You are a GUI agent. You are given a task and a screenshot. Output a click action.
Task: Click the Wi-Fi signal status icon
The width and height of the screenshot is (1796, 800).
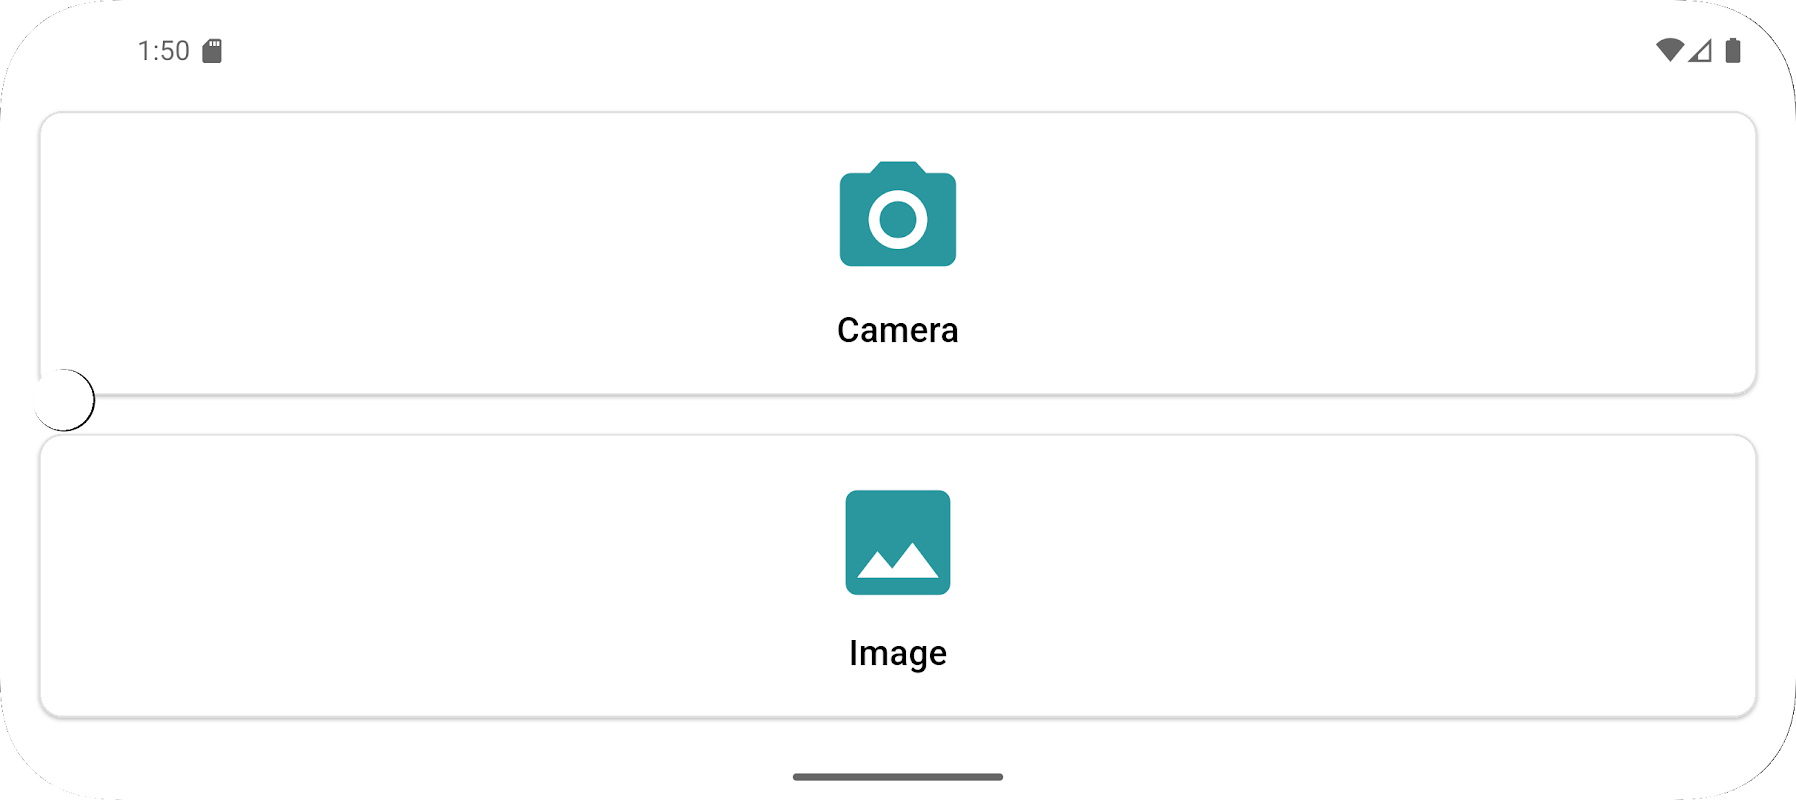[1670, 50]
